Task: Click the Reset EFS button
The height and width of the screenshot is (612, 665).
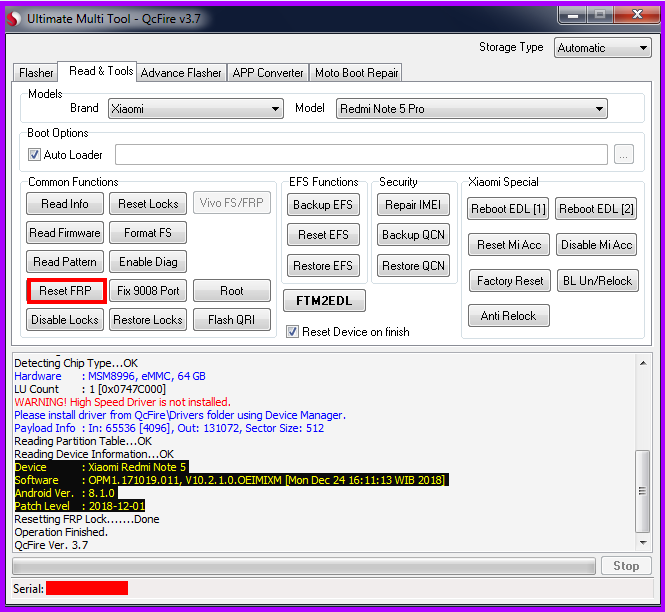Action: pos(323,235)
